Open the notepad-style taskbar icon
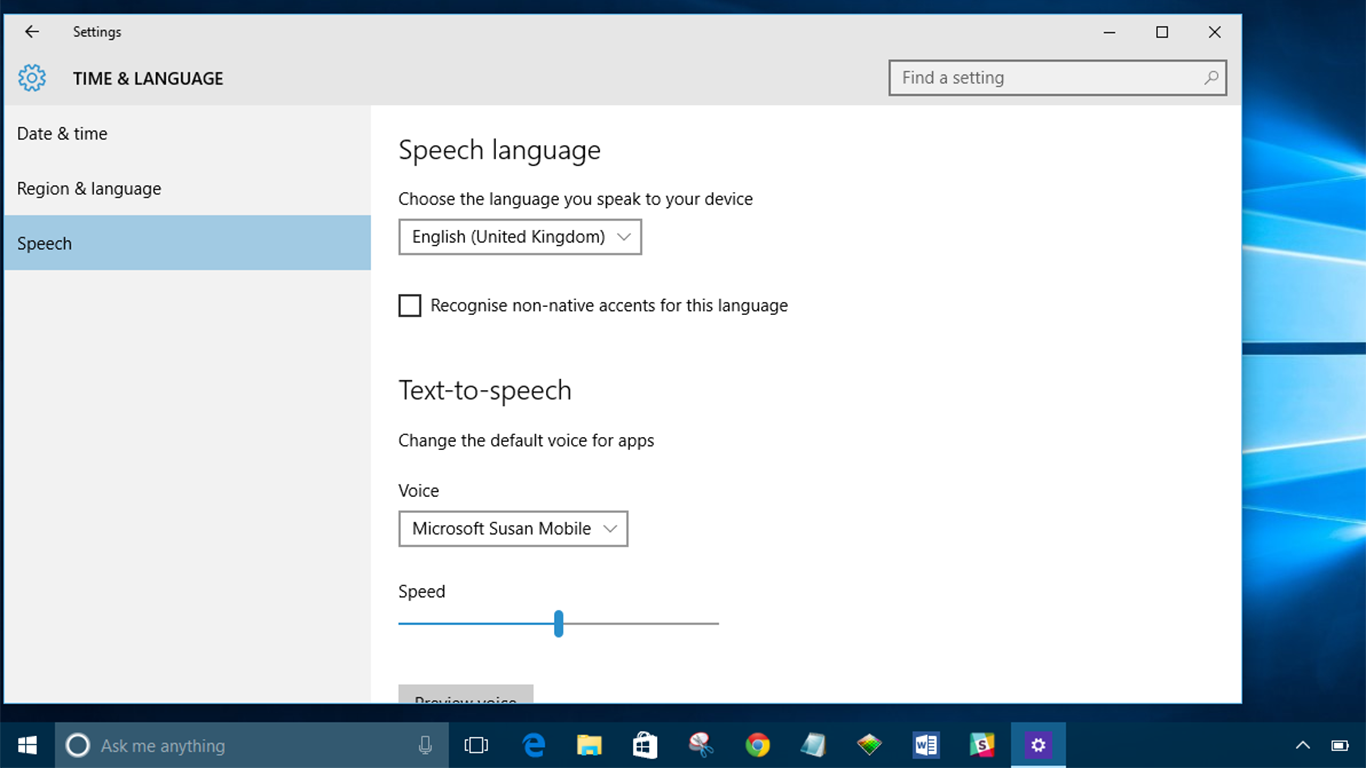 click(813, 745)
